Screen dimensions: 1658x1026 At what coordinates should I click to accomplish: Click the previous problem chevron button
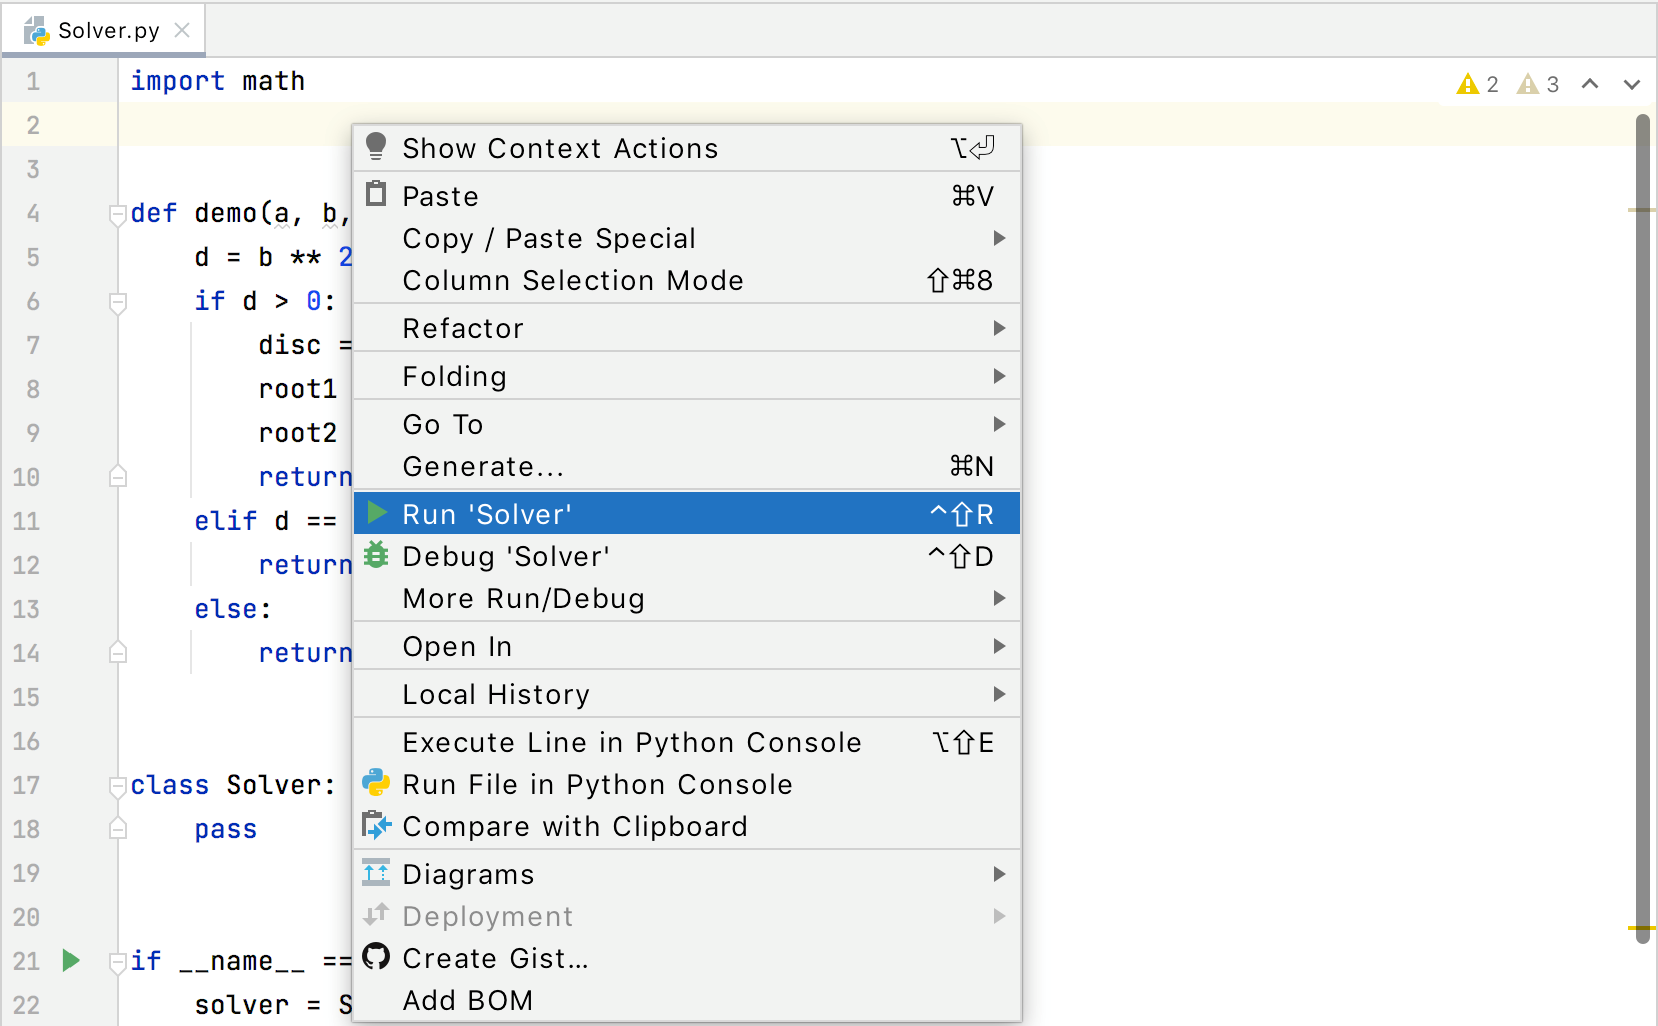[1590, 84]
